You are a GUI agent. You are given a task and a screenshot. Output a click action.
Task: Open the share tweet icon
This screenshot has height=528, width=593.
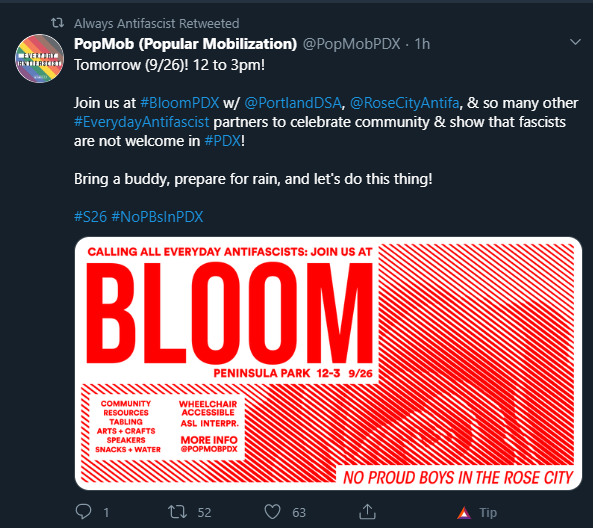coord(367,512)
